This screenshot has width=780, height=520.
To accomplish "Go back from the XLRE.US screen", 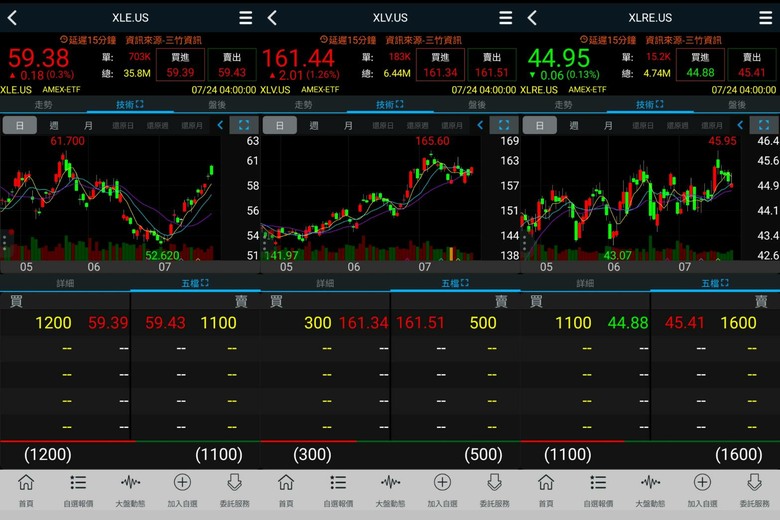I will [532, 18].
